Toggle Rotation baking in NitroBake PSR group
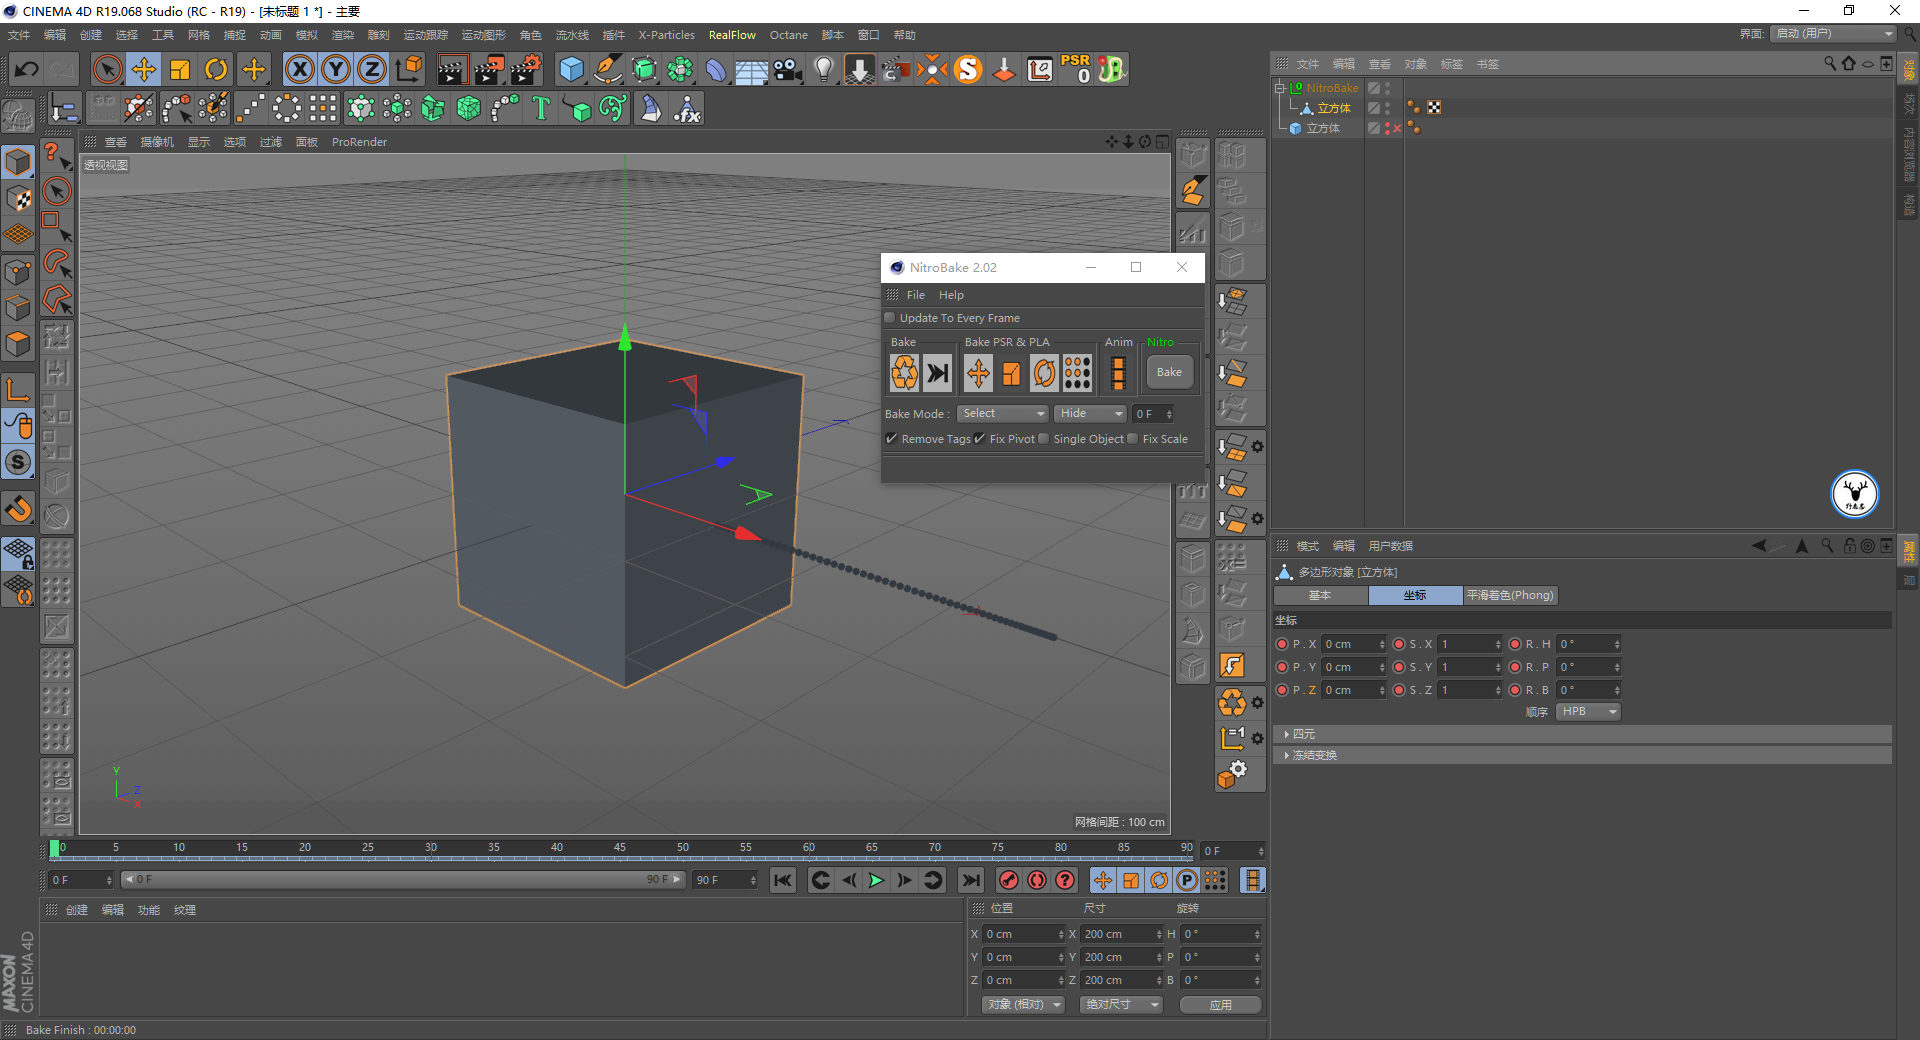Image resolution: width=1920 pixels, height=1040 pixels. [1044, 373]
